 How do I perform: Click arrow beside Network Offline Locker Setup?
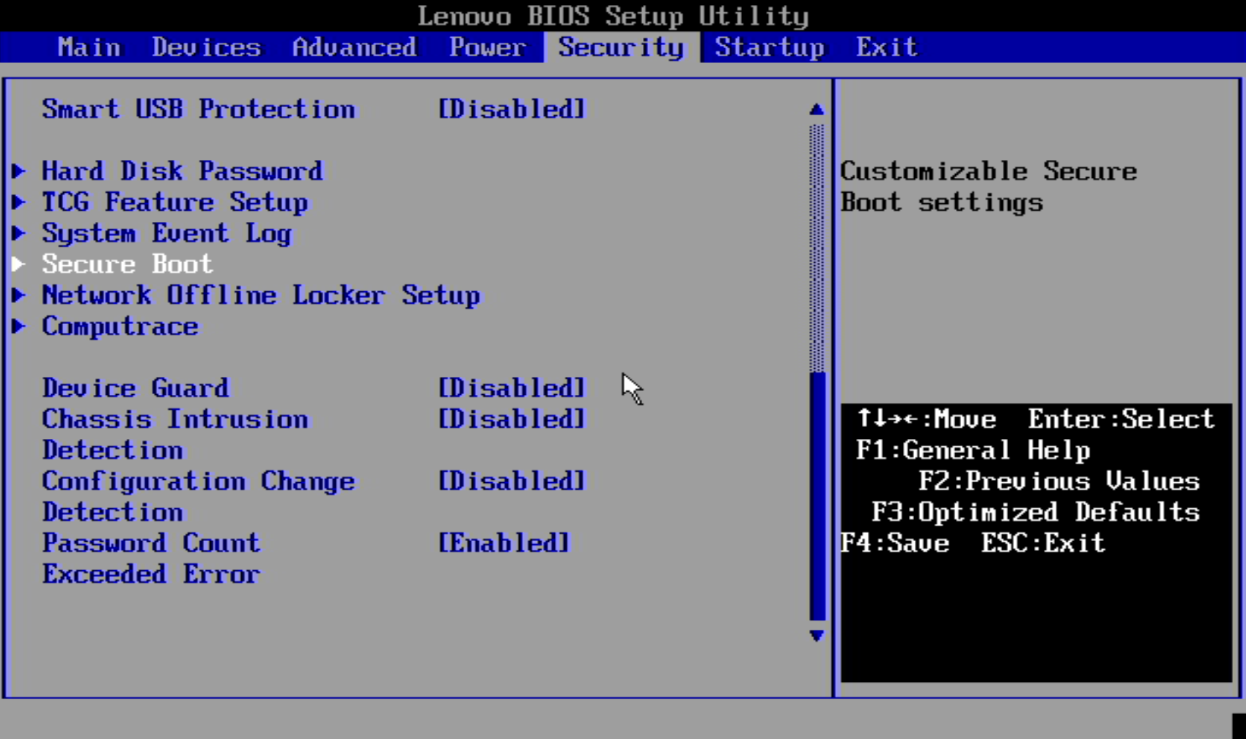pos(18,295)
